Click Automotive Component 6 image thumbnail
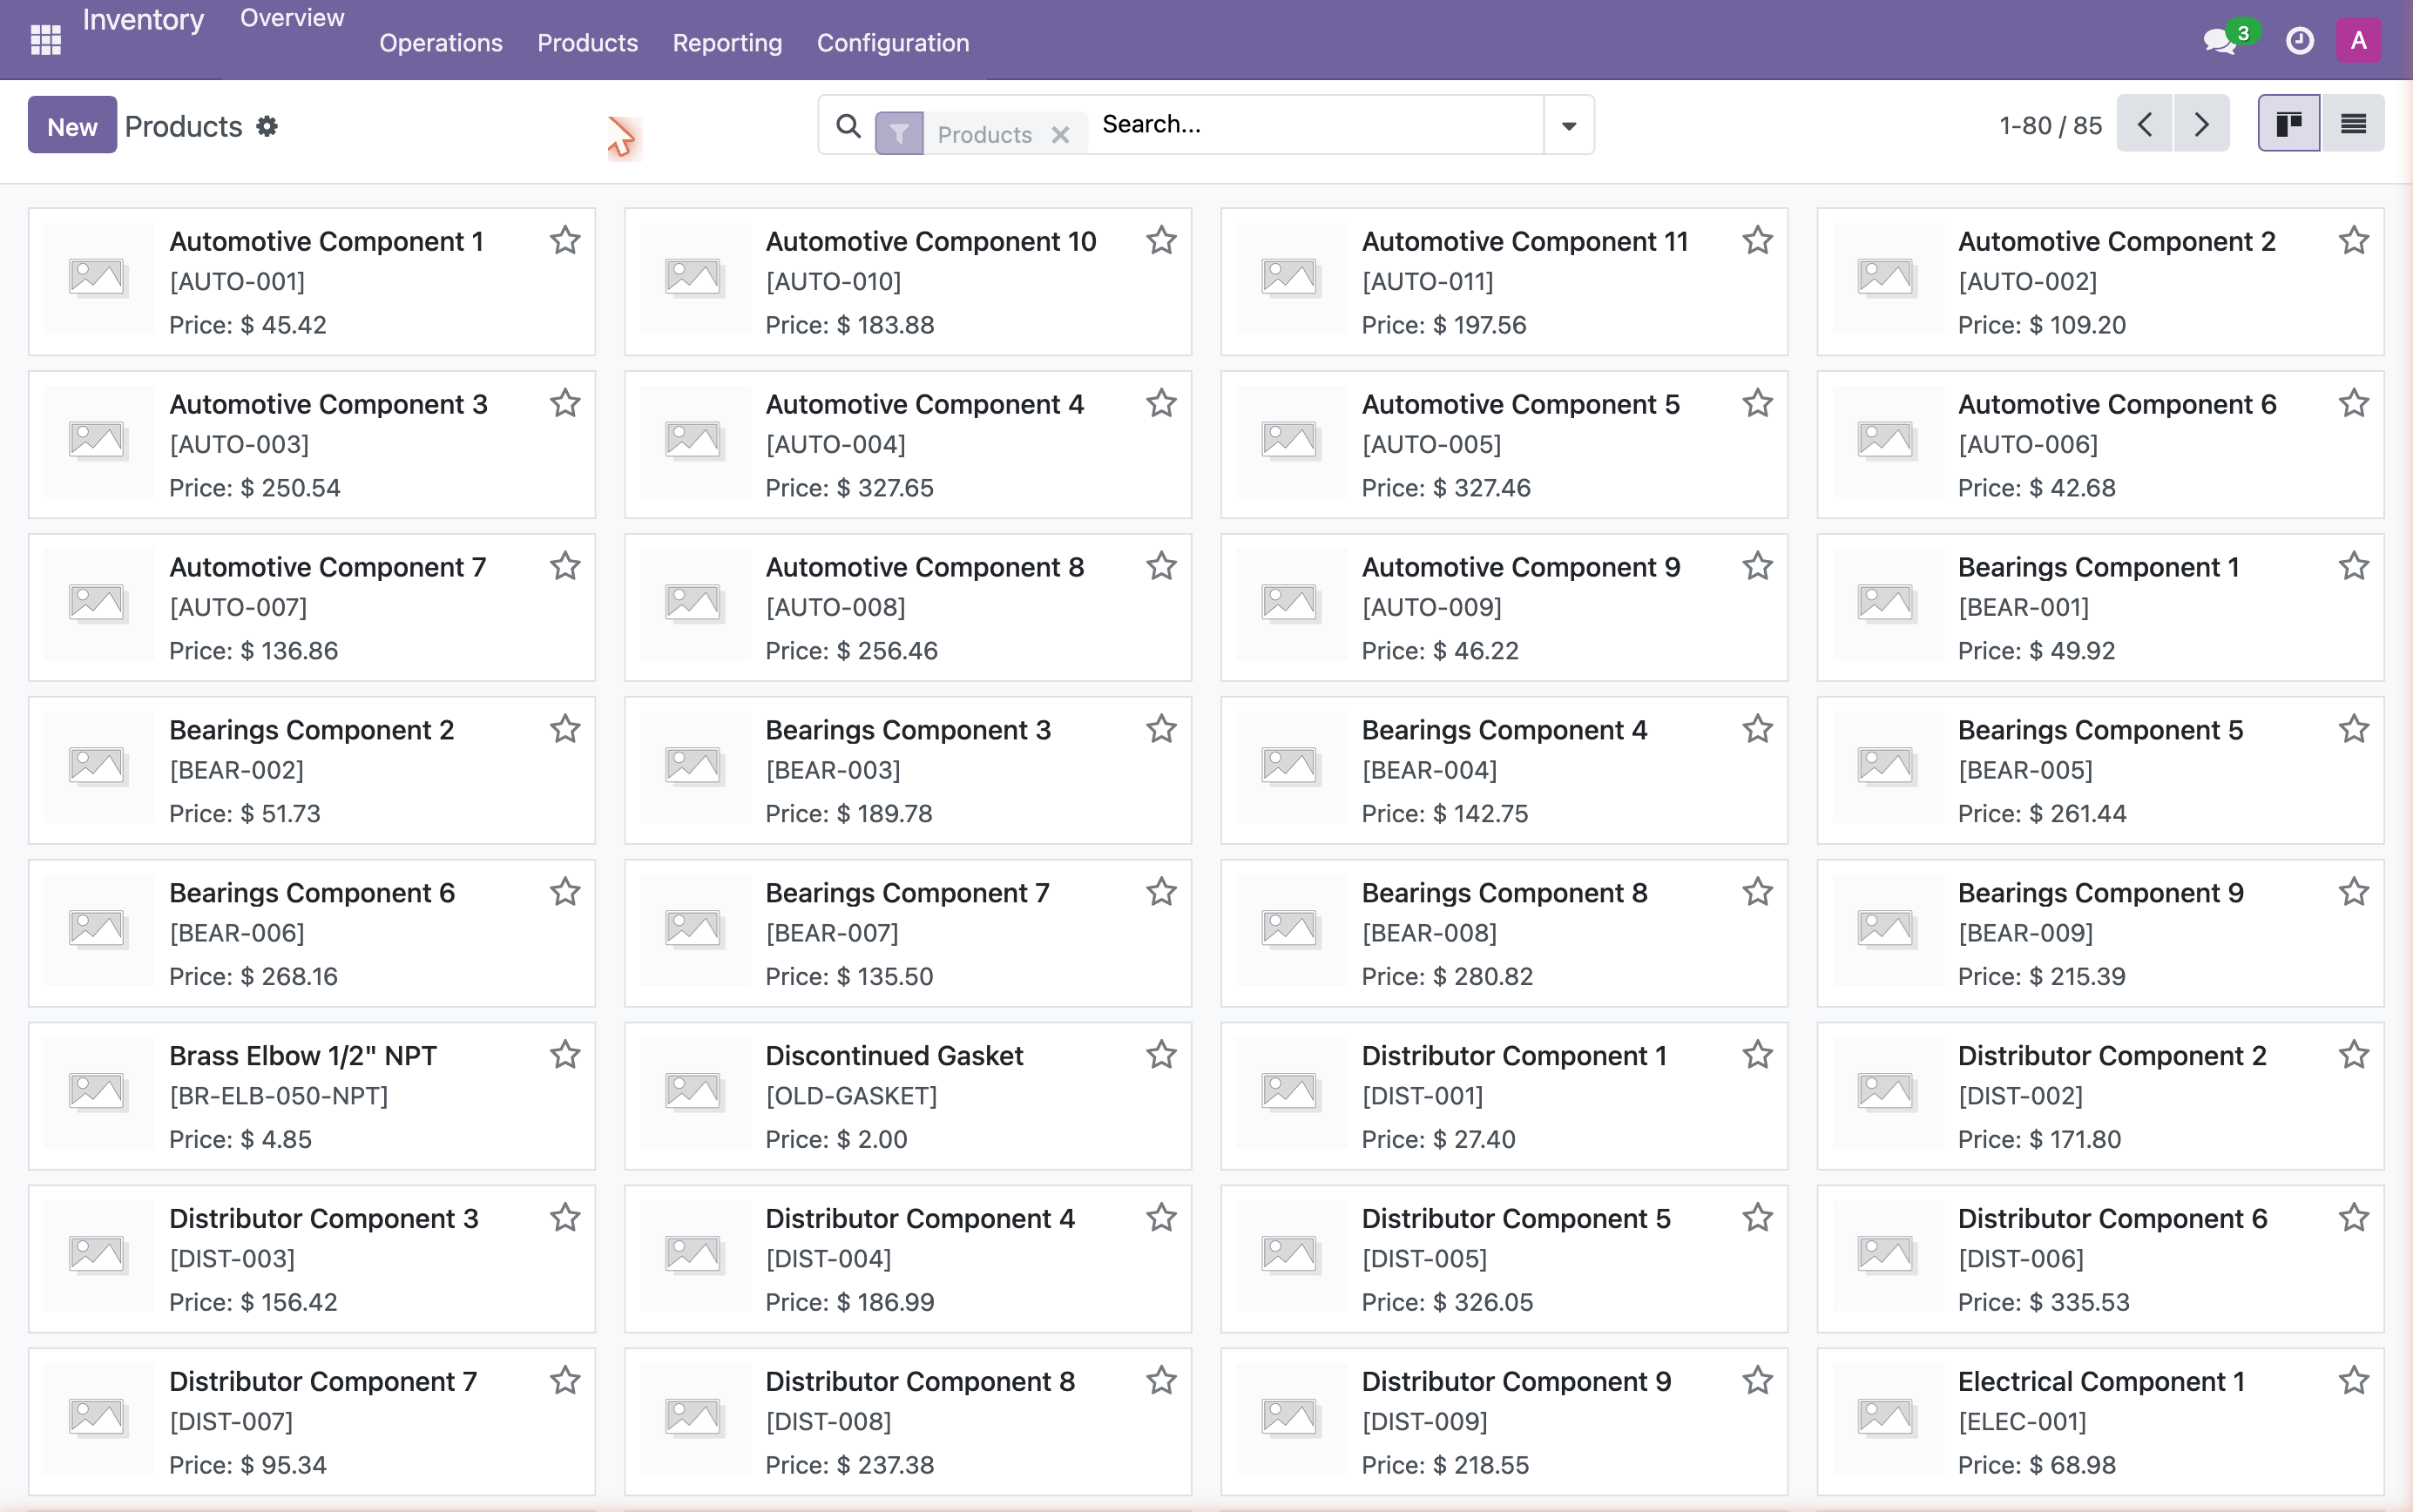The width and height of the screenshot is (2413, 1512). coord(1886,440)
